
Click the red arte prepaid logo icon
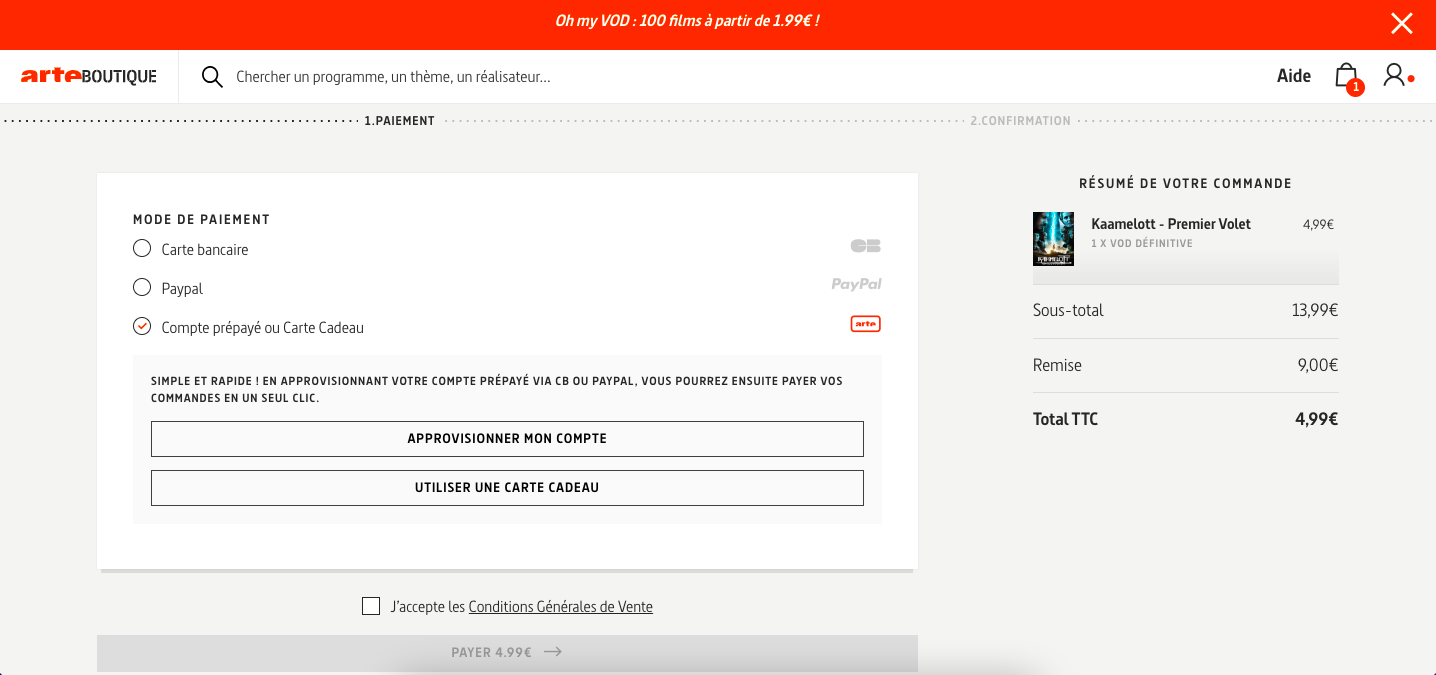tap(866, 324)
